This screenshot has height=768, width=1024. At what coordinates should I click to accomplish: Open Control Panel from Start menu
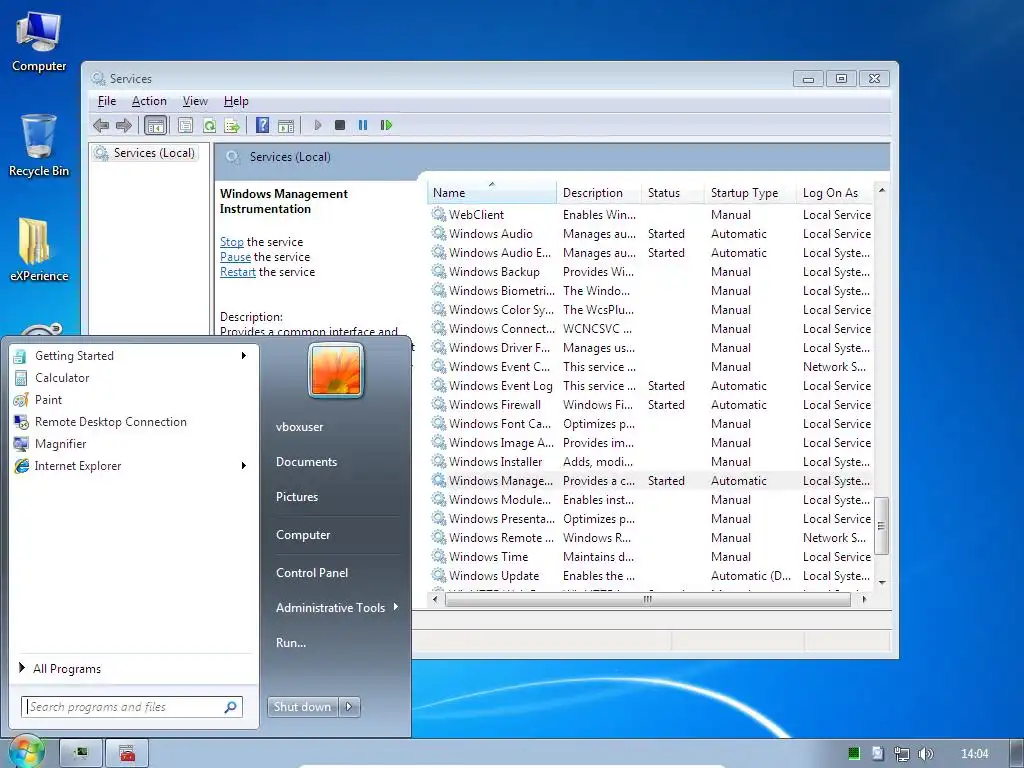pos(312,573)
